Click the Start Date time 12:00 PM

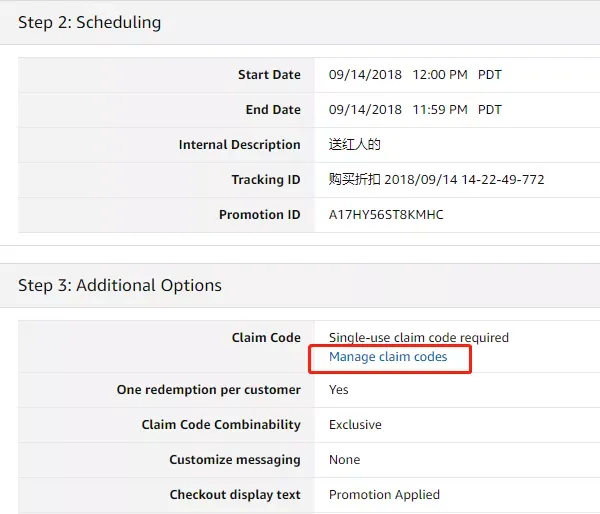click(x=440, y=75)
